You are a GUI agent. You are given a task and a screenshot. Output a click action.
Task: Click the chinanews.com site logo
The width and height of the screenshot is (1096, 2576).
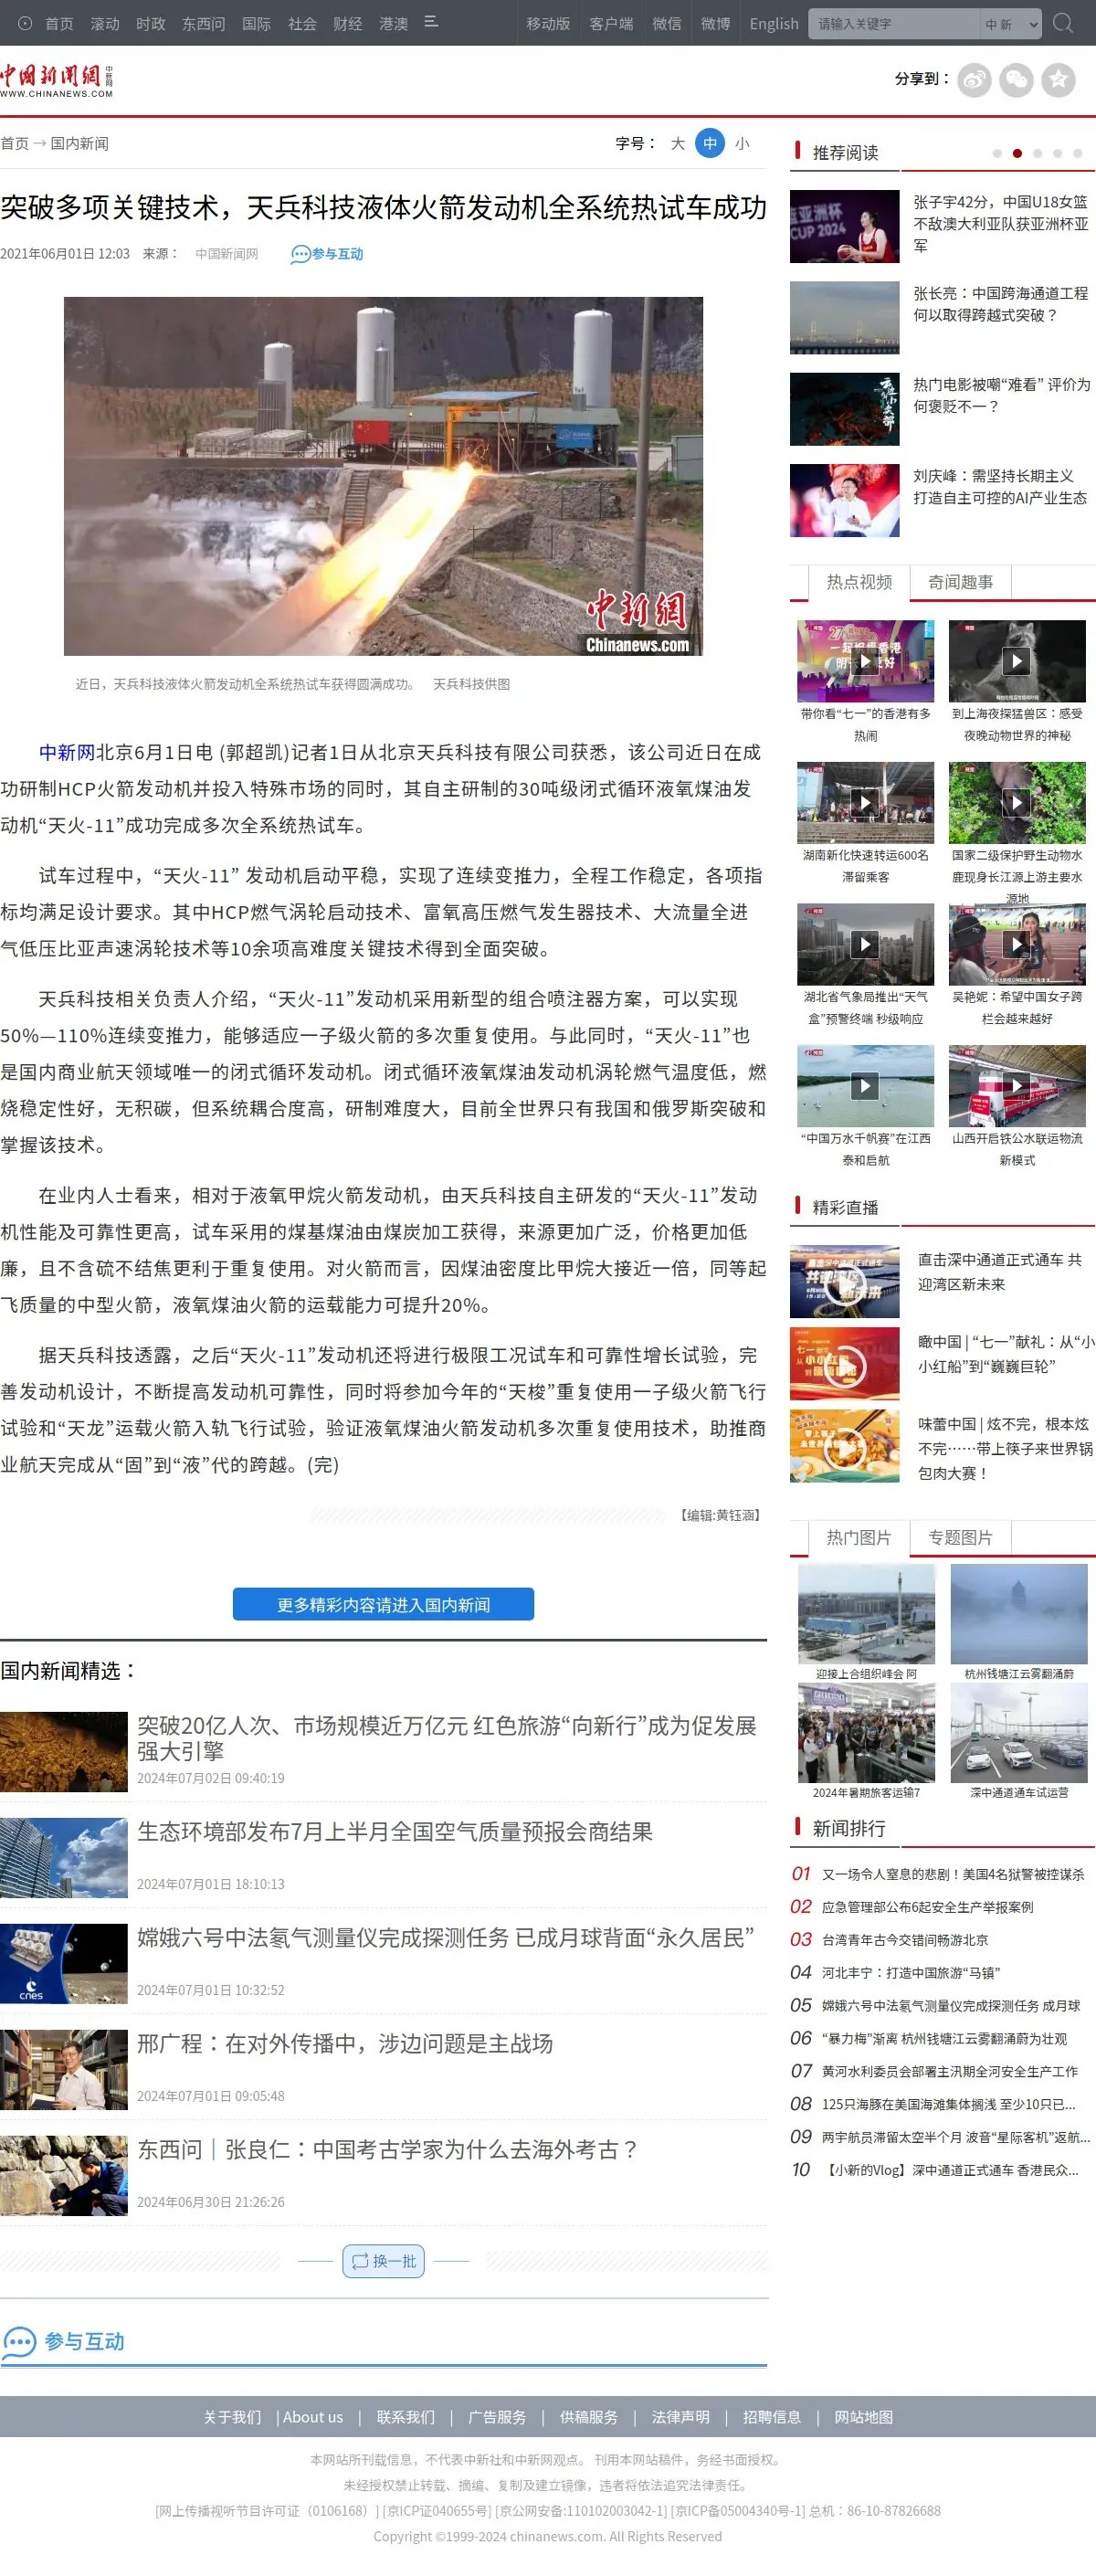pyautogui.click(x=57, y=80)
